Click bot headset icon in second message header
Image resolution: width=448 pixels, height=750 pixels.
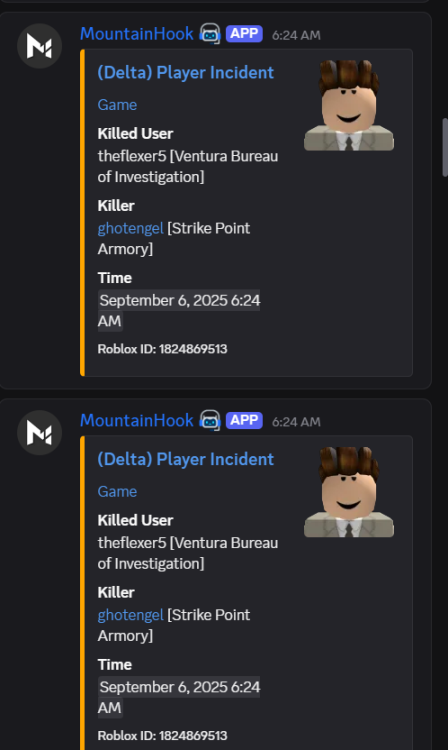210,420
